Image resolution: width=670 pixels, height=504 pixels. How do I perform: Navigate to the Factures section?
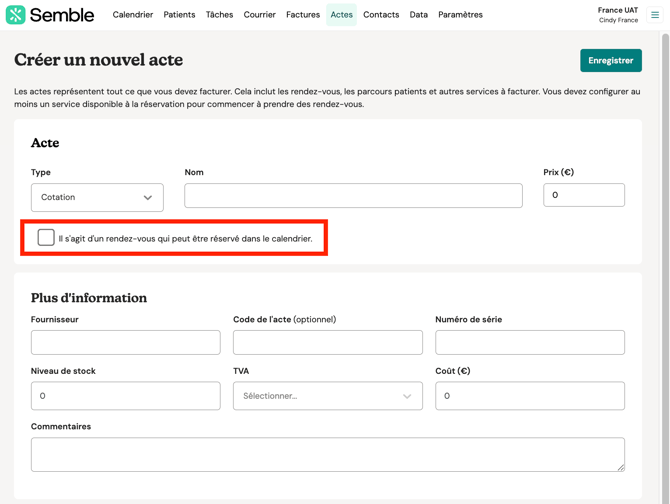pyautogui.click(x=303, y=15)
